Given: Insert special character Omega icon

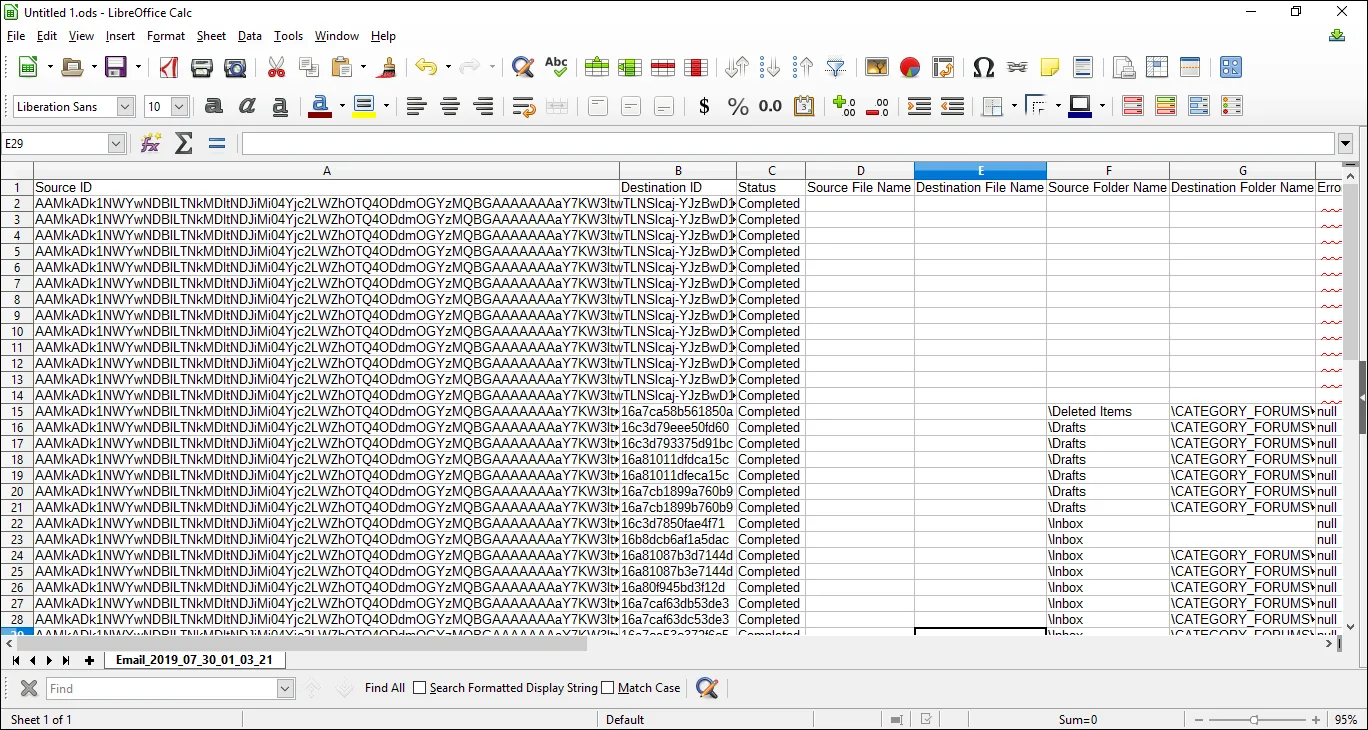Looking at the screenshot, I should [983, 67].
